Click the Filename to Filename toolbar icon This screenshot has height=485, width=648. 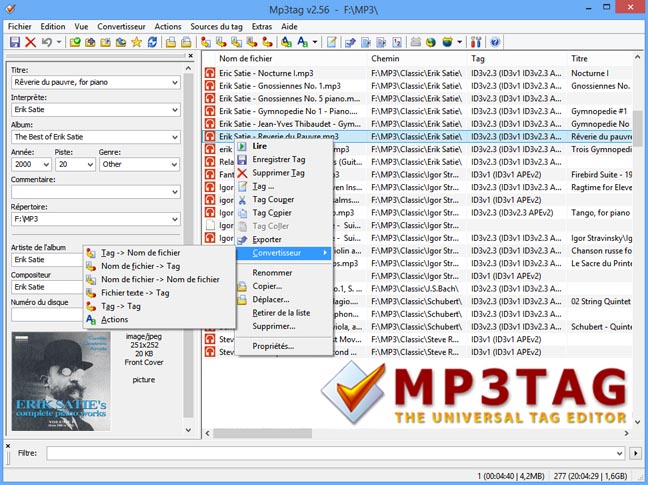pos(236,42)
